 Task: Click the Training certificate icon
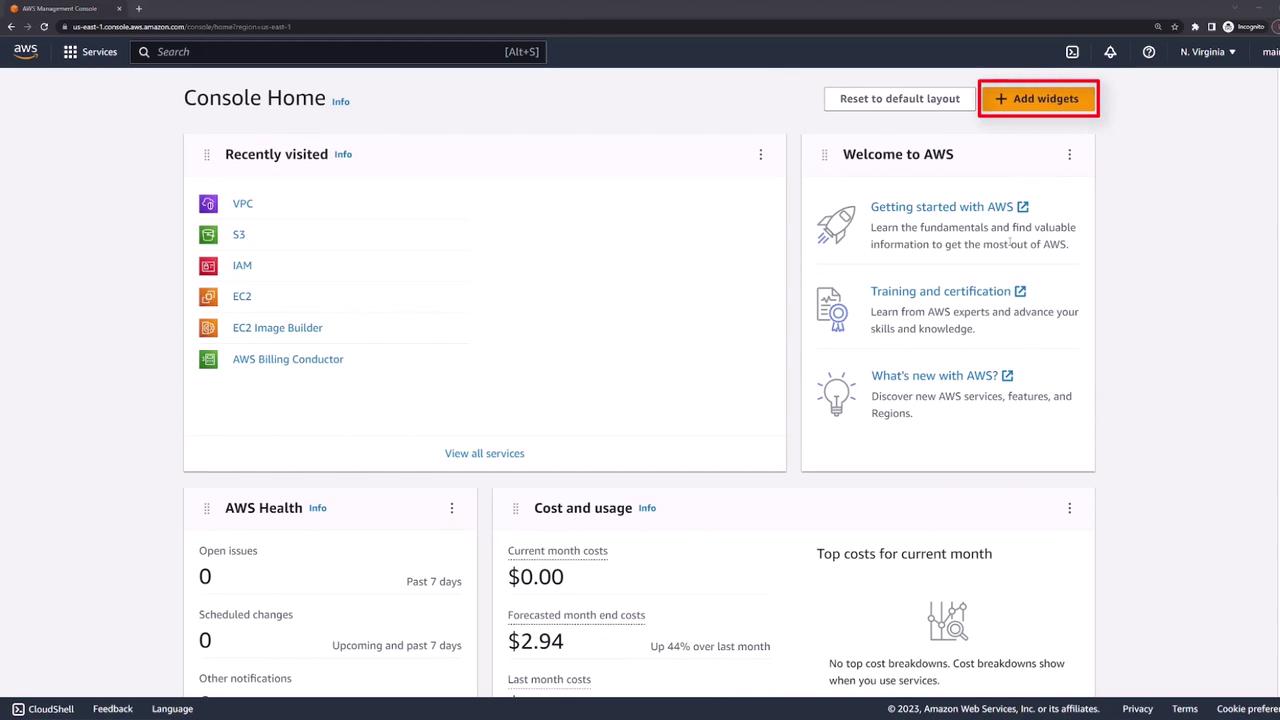pos(832,309)
